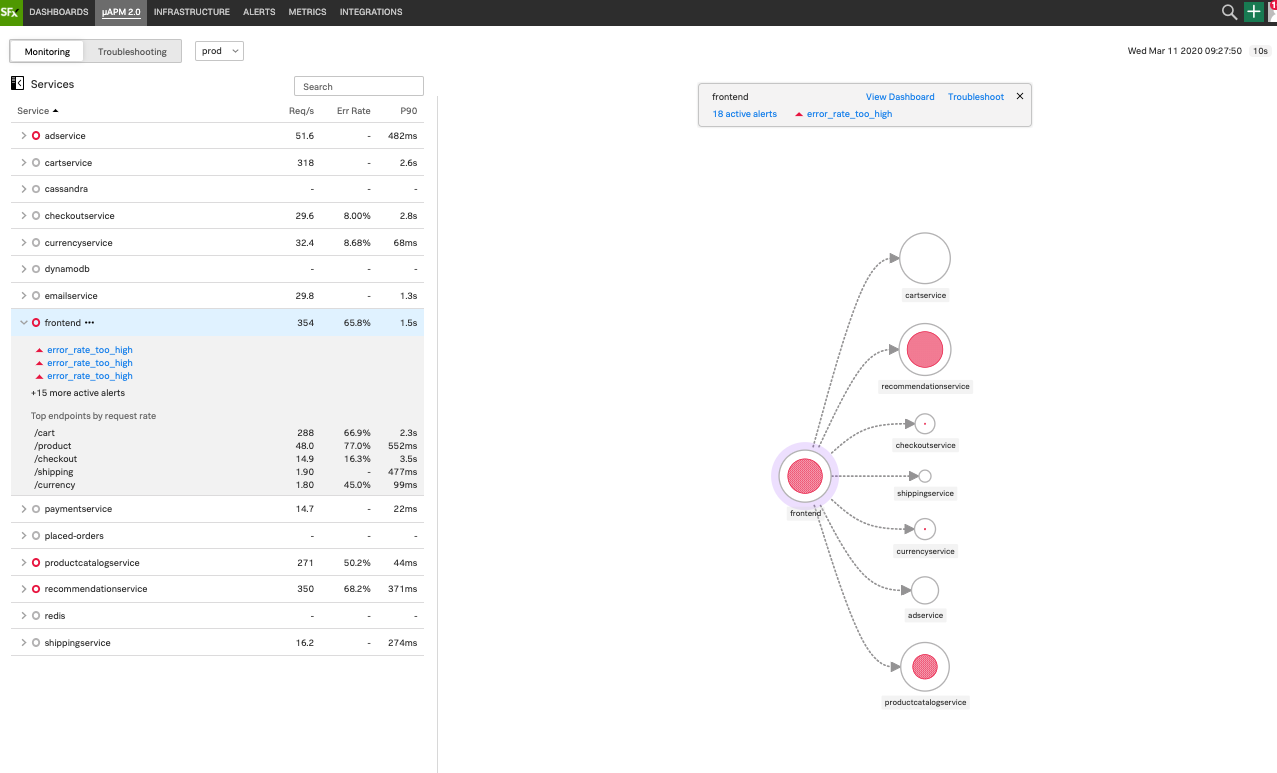Image resolution: width=1277 pixels, height=773 pixels.
Task: Click the frontend red status indicator
Action: pos(36,323)
